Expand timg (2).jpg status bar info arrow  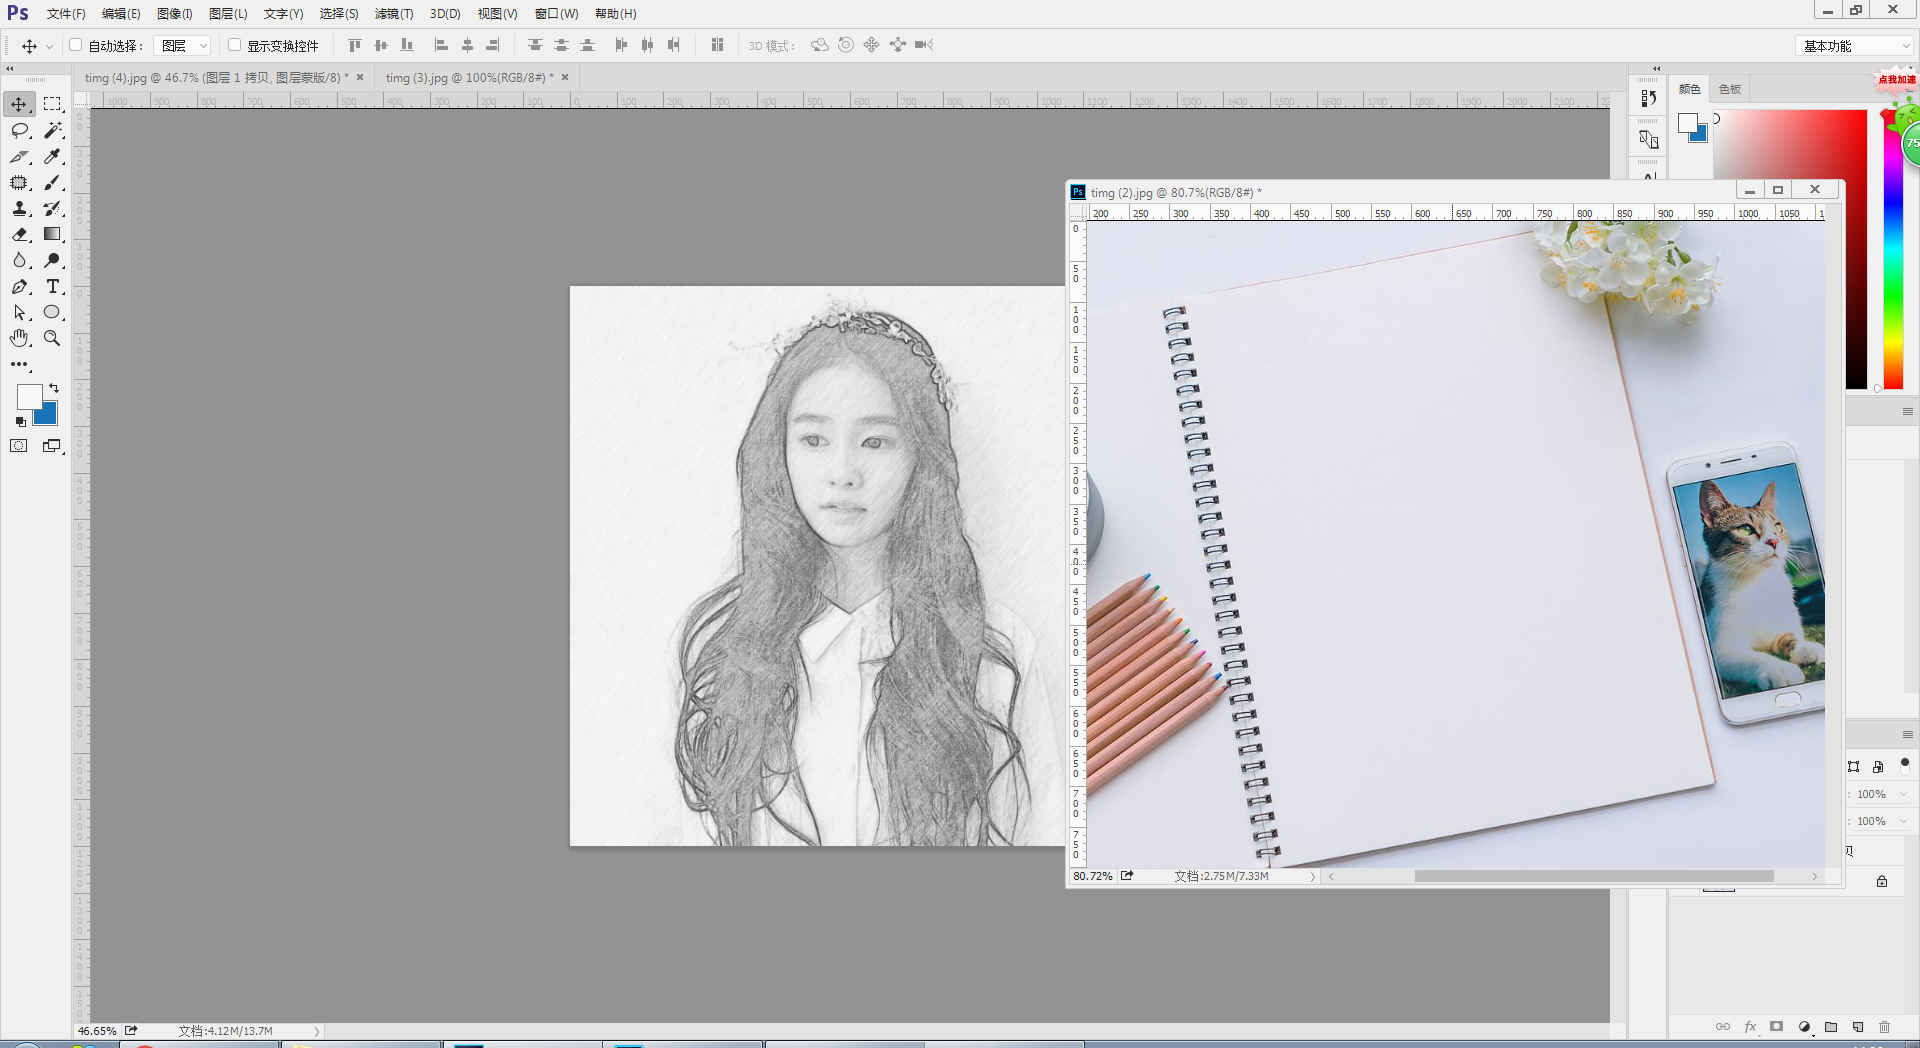pos(1313,877)
